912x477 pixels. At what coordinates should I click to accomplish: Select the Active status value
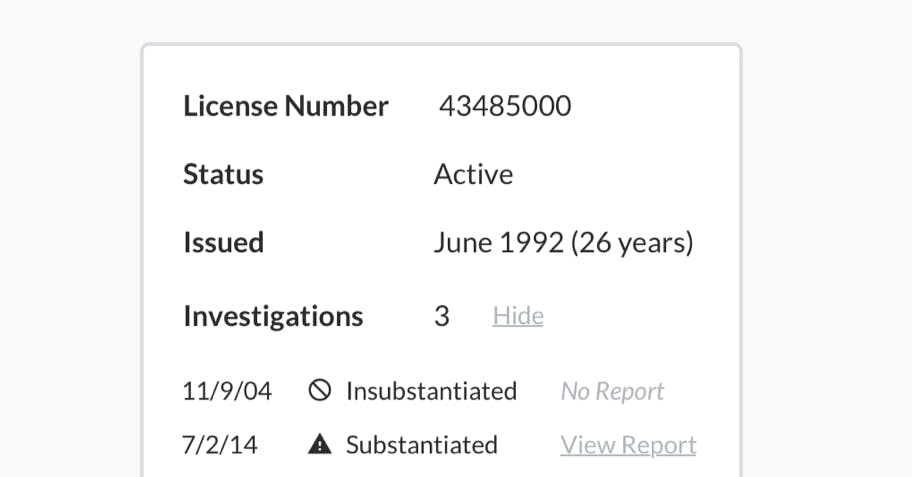[473, 174]
